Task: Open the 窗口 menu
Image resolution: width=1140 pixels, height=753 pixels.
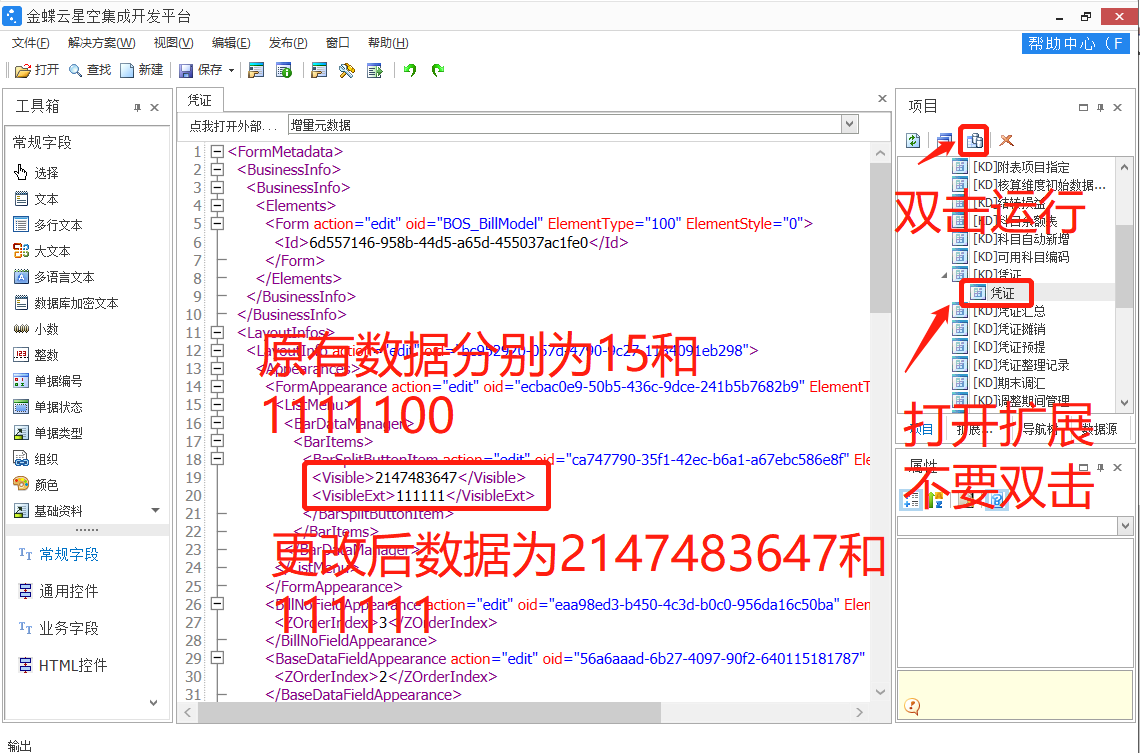Action: (x=337, y=43)
